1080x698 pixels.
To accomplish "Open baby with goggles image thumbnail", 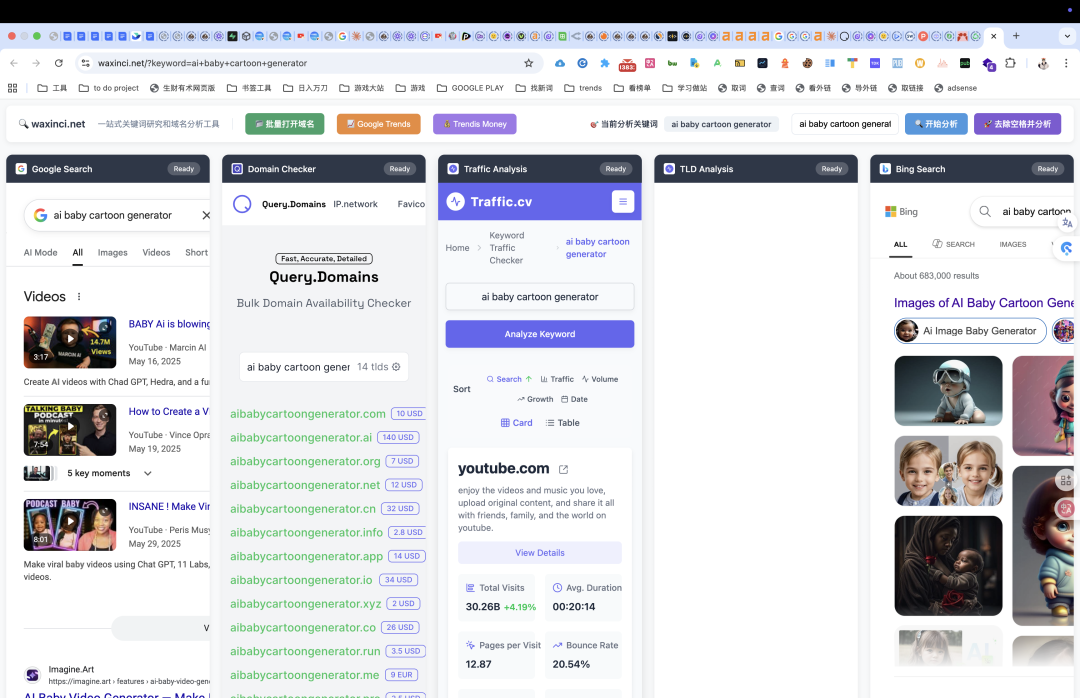I will pos(948,391).
